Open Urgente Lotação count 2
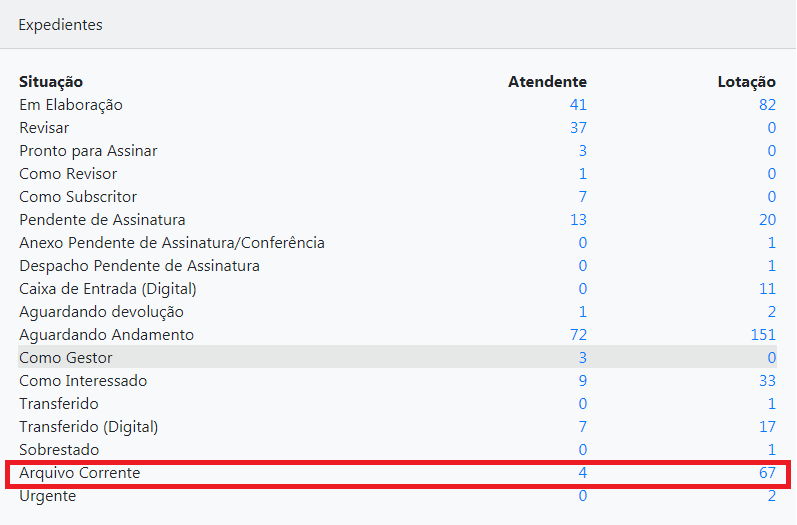This screenshot has height=525, width=797. coord(772,496)
